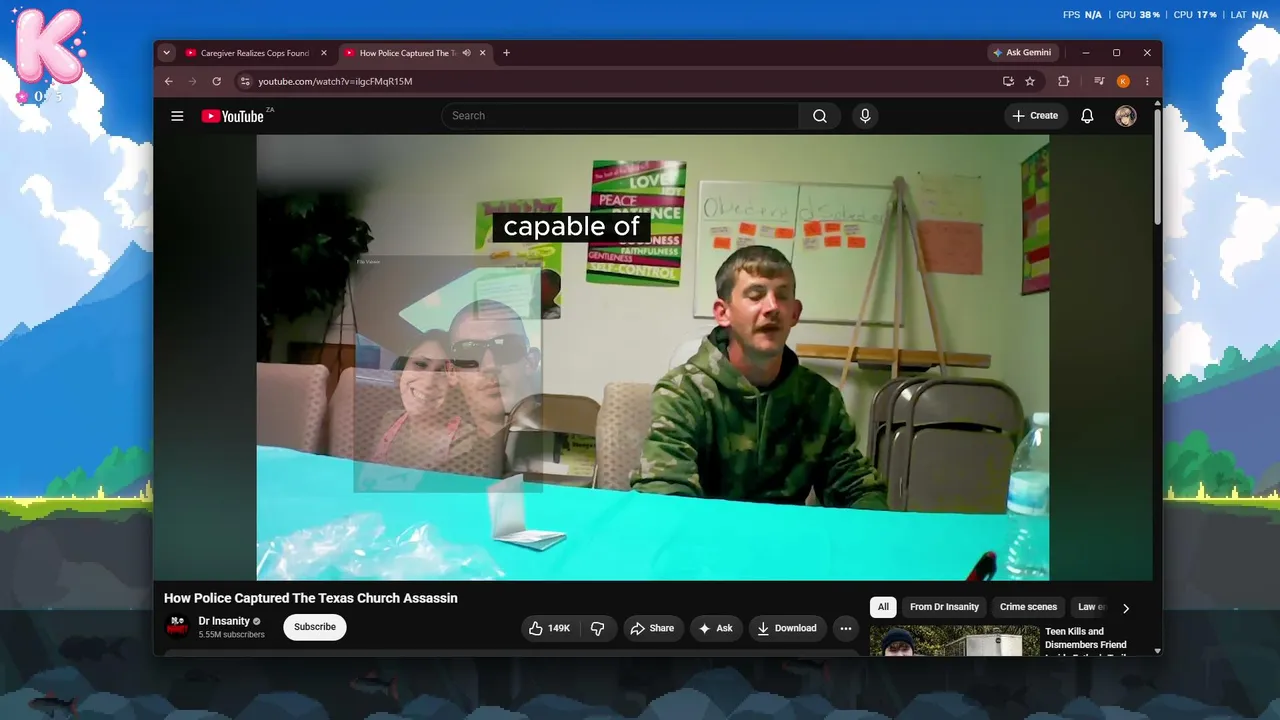Click the video player to pause
Screen dimensions: 1280x720
pos(653,358)
